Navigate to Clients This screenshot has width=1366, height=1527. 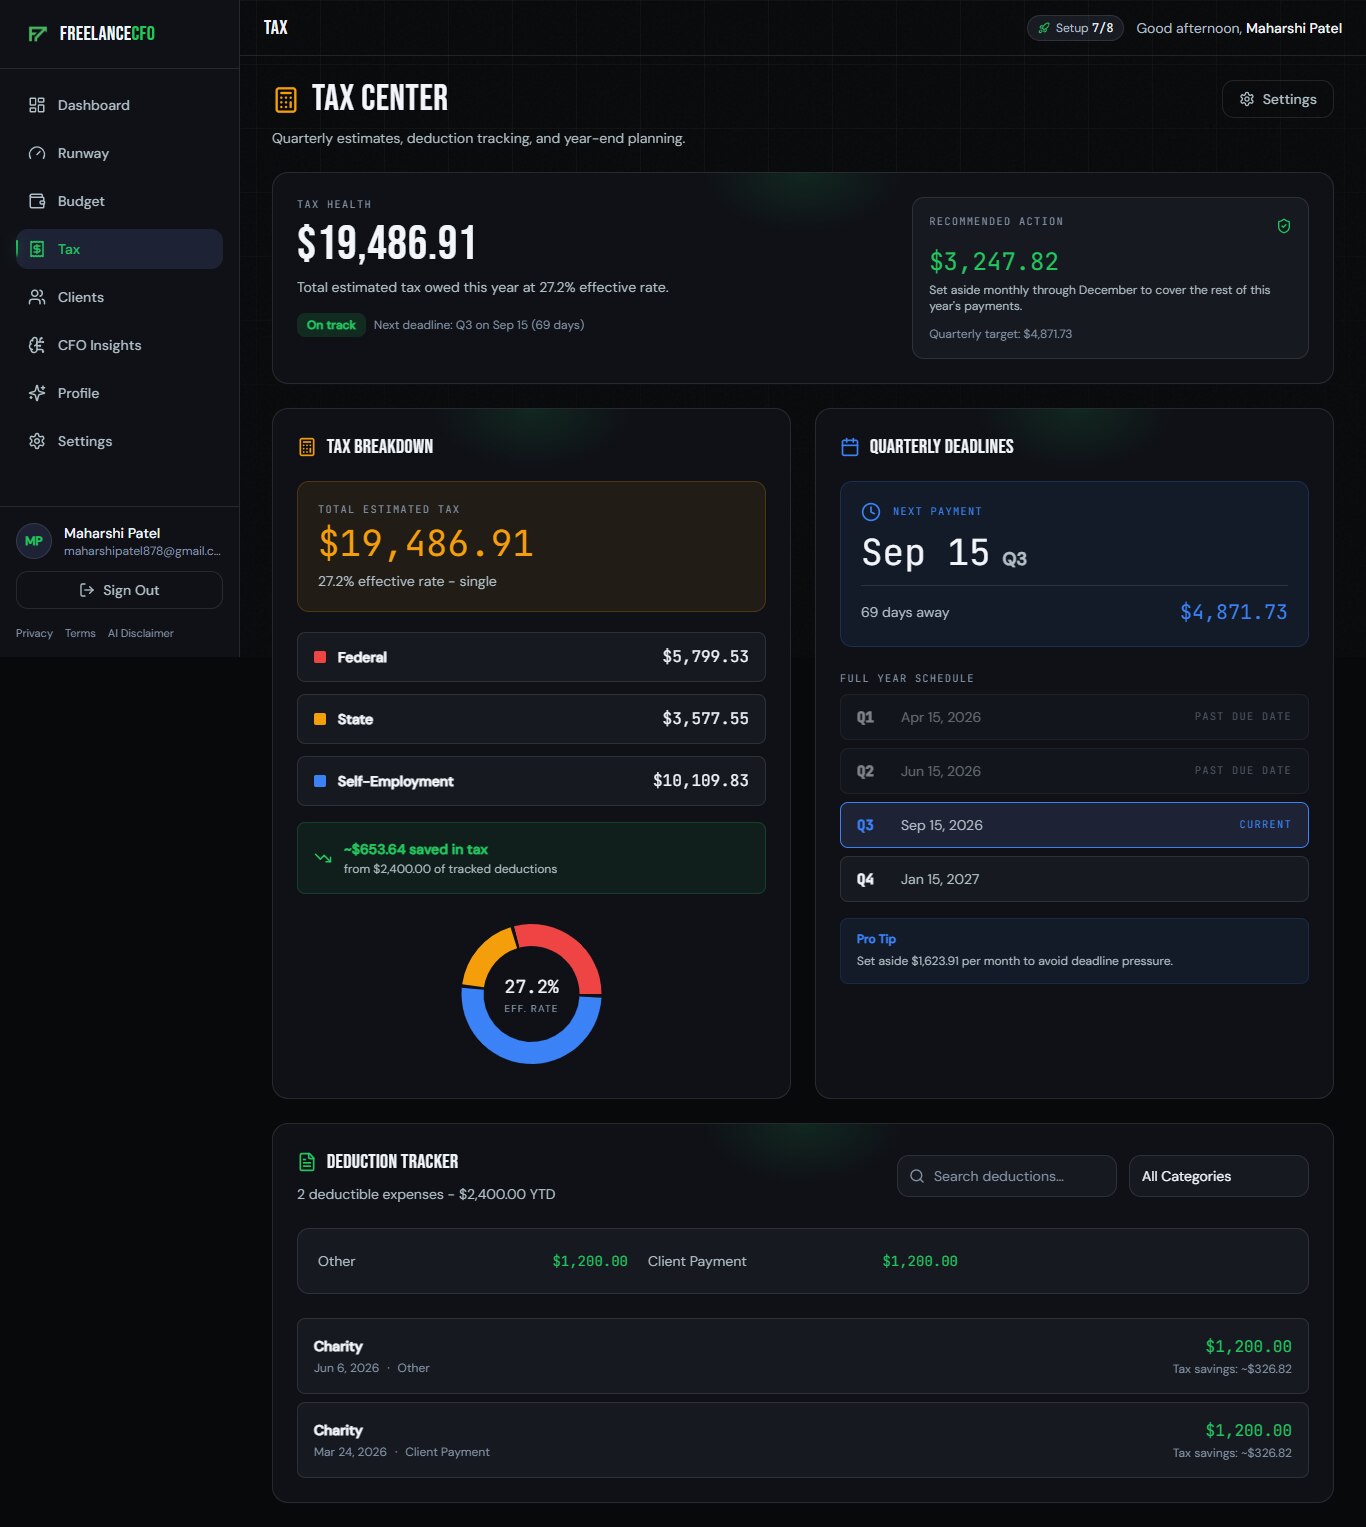tap(119, 297)
